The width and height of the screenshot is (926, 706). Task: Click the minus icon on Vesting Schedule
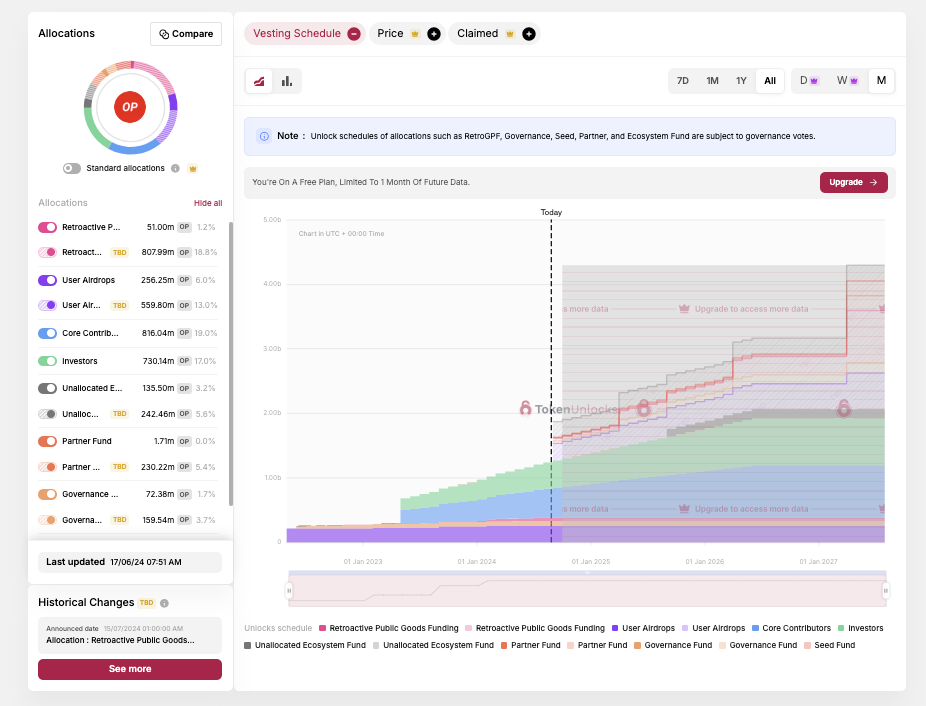(354, 34)
